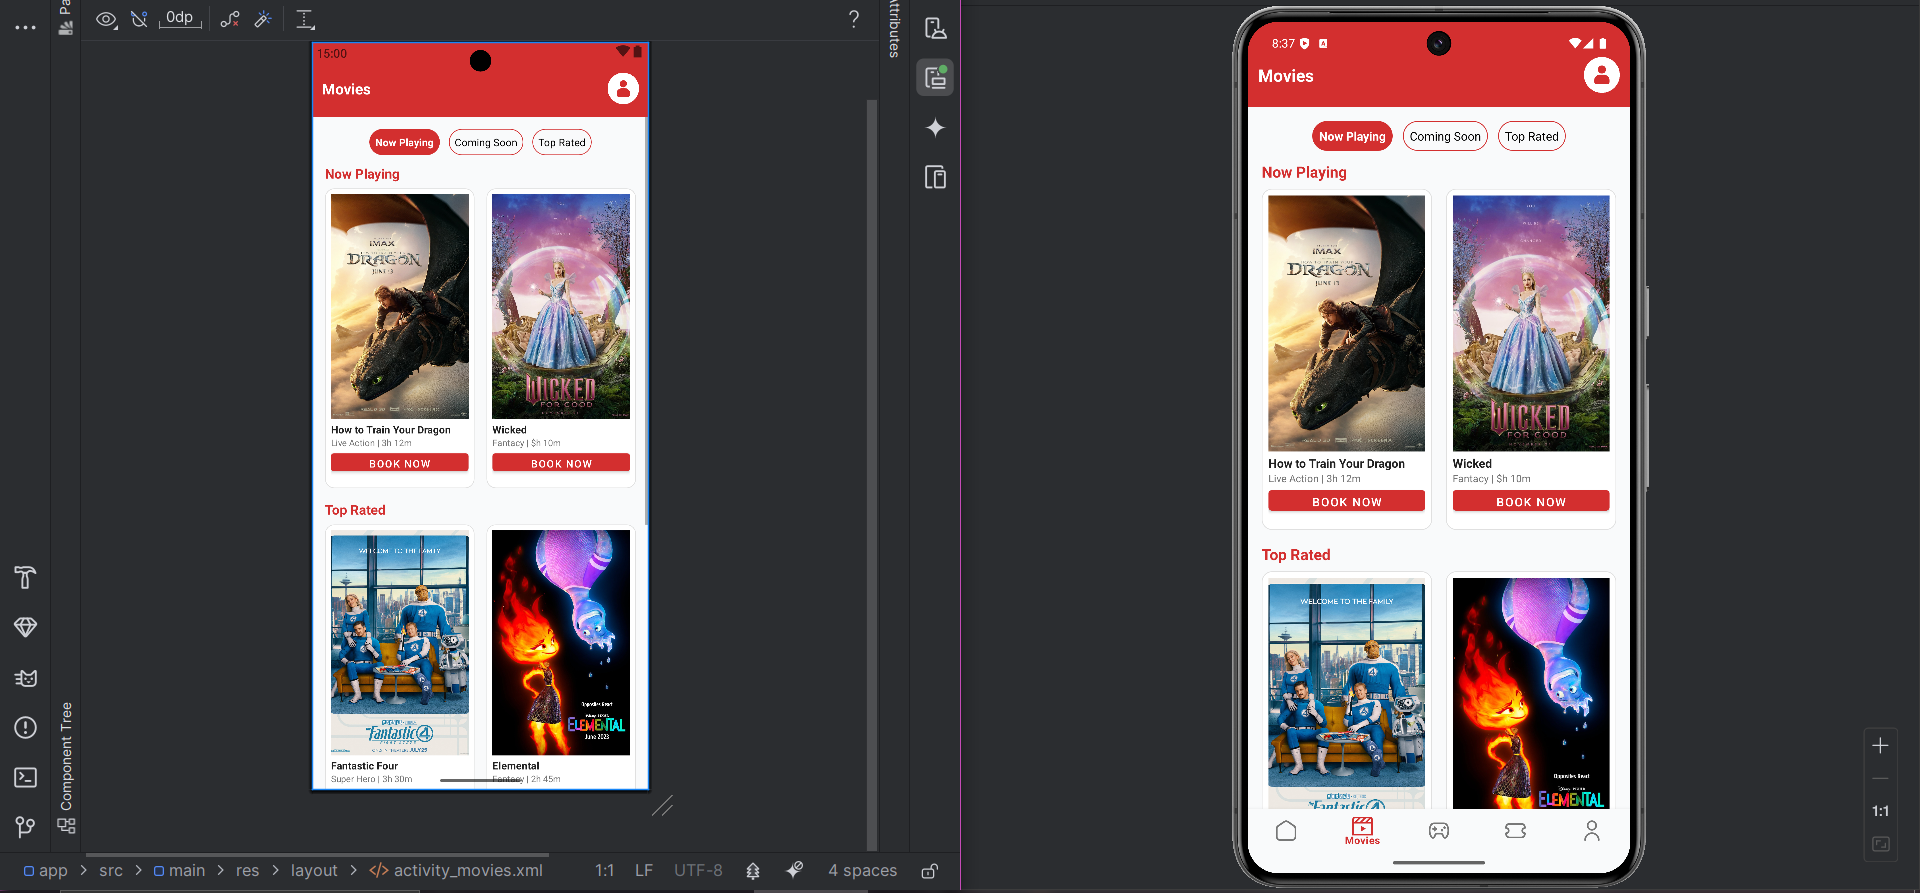Toggle Gemini AI status icon in the status bar
This screenshot has height=893, width=1920.
(x=795, y=871)
